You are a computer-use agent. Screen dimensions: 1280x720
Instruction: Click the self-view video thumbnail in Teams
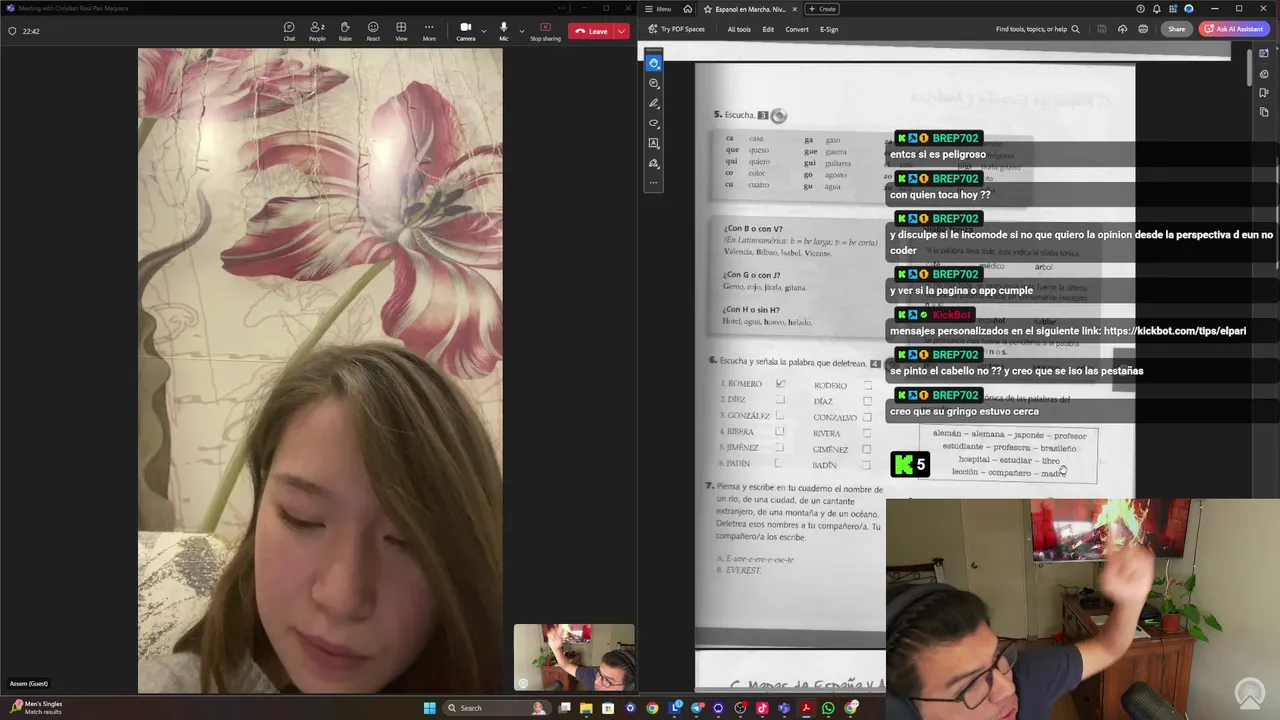click(574, 657)
